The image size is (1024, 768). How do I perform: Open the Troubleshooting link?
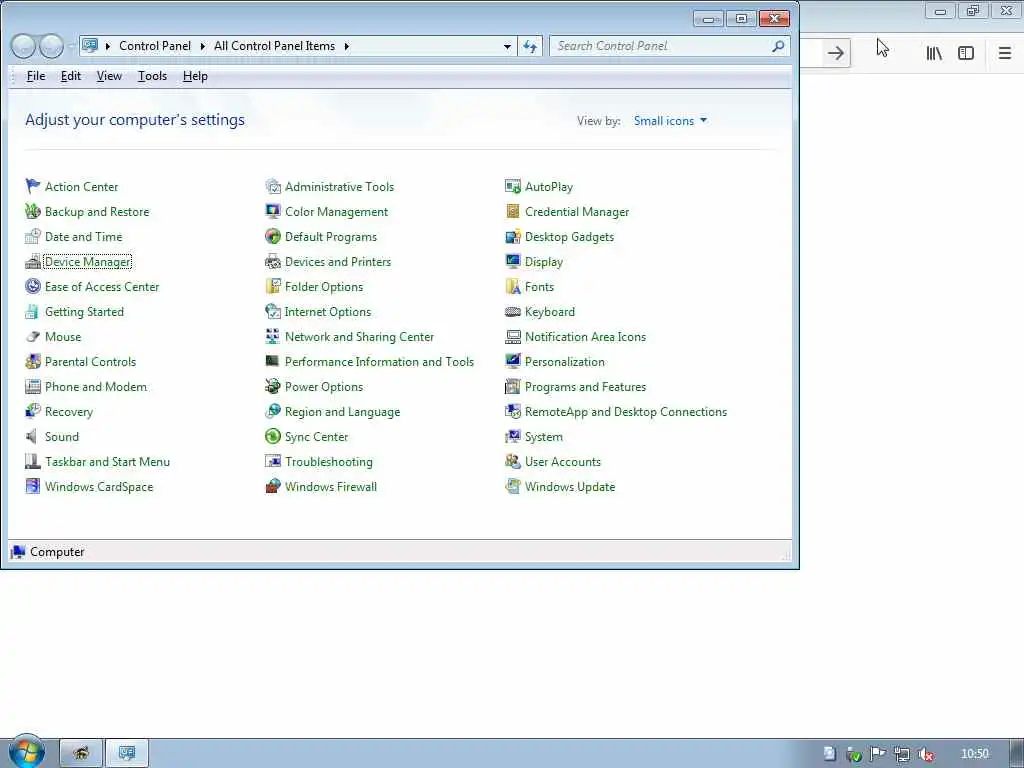328,462
